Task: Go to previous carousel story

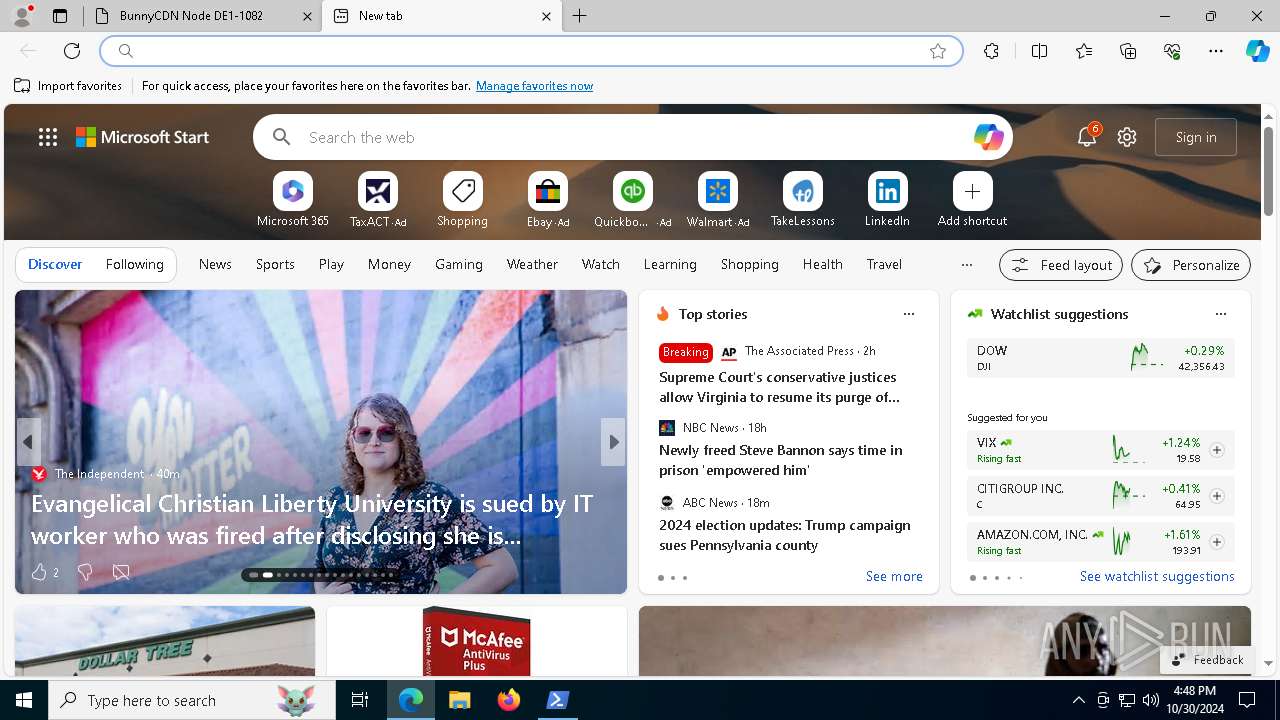Action: (28, 441)
